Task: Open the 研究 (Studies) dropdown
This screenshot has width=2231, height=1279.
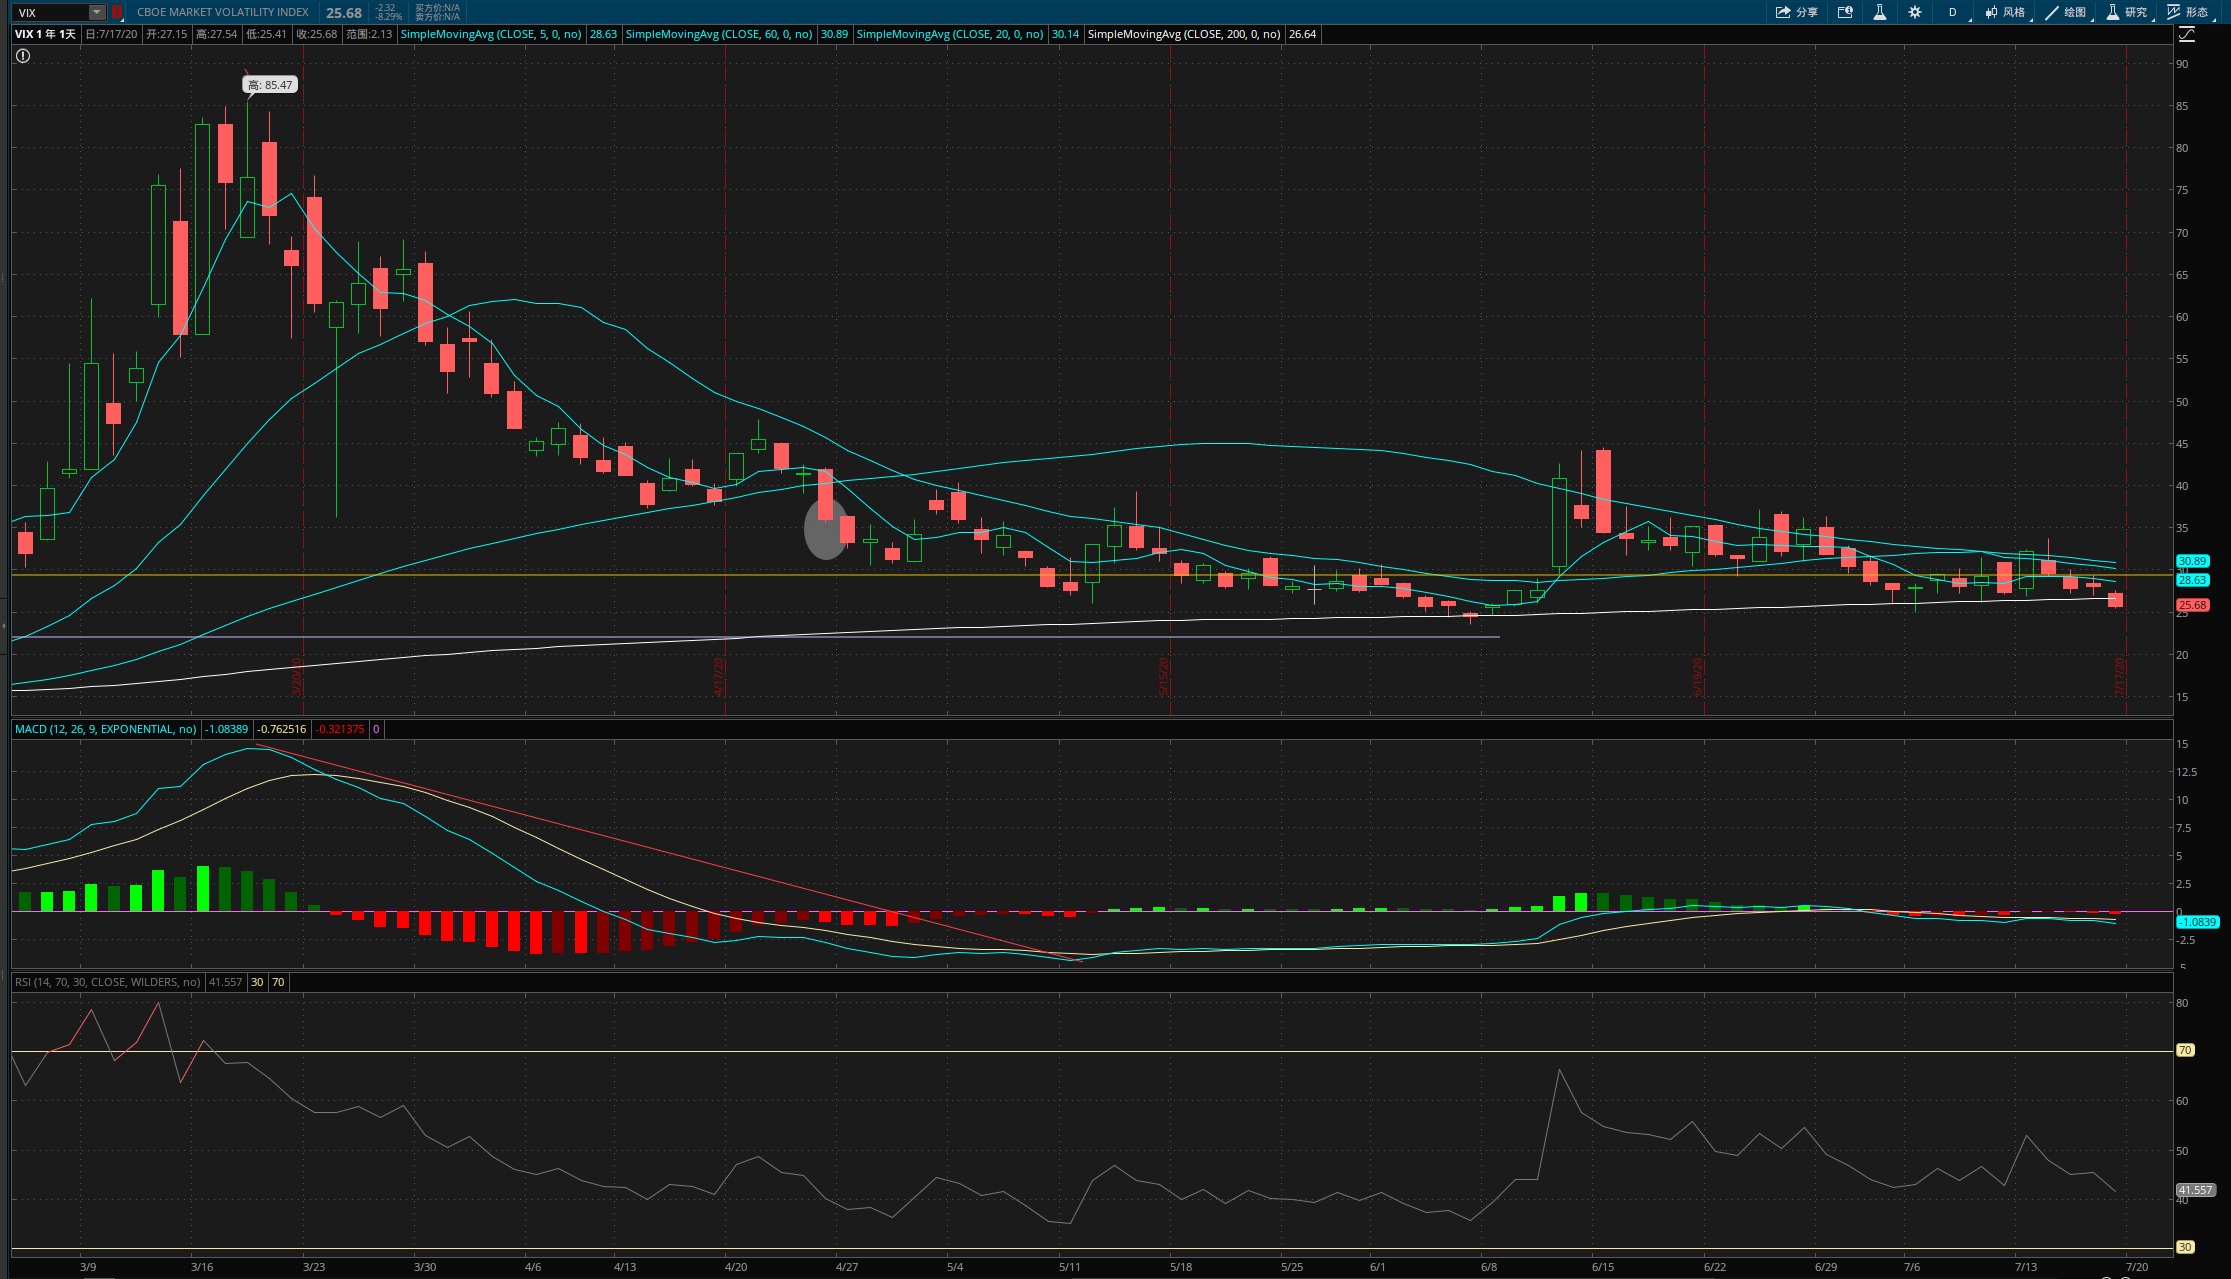Action: tap(2127, 12)
